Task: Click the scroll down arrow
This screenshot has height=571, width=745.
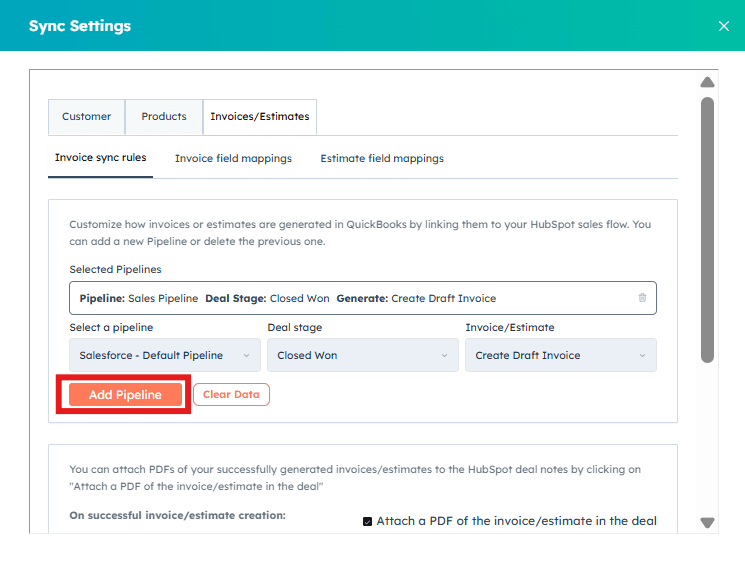Action: click(707, 523)
